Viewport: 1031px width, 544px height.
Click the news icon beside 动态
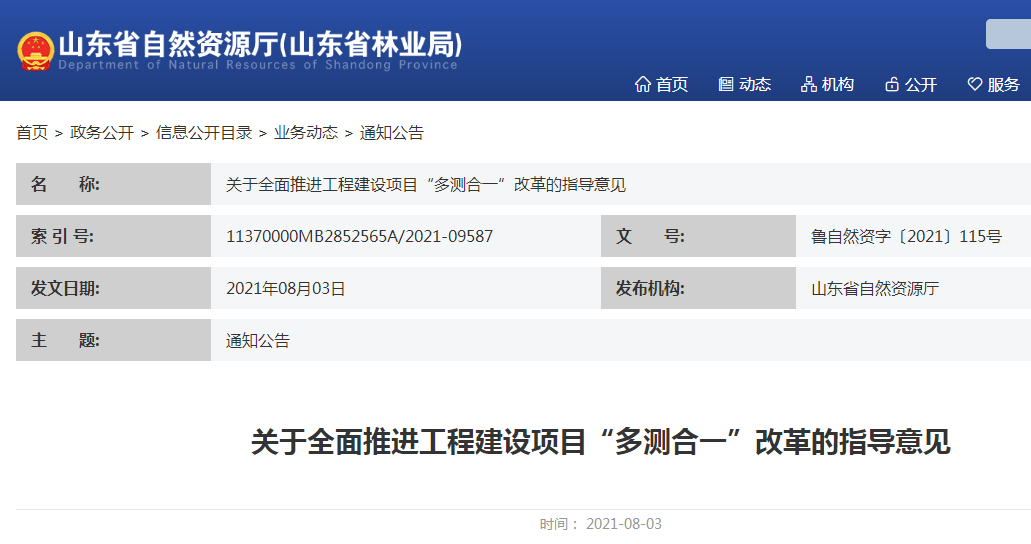[x=726, y=84]
